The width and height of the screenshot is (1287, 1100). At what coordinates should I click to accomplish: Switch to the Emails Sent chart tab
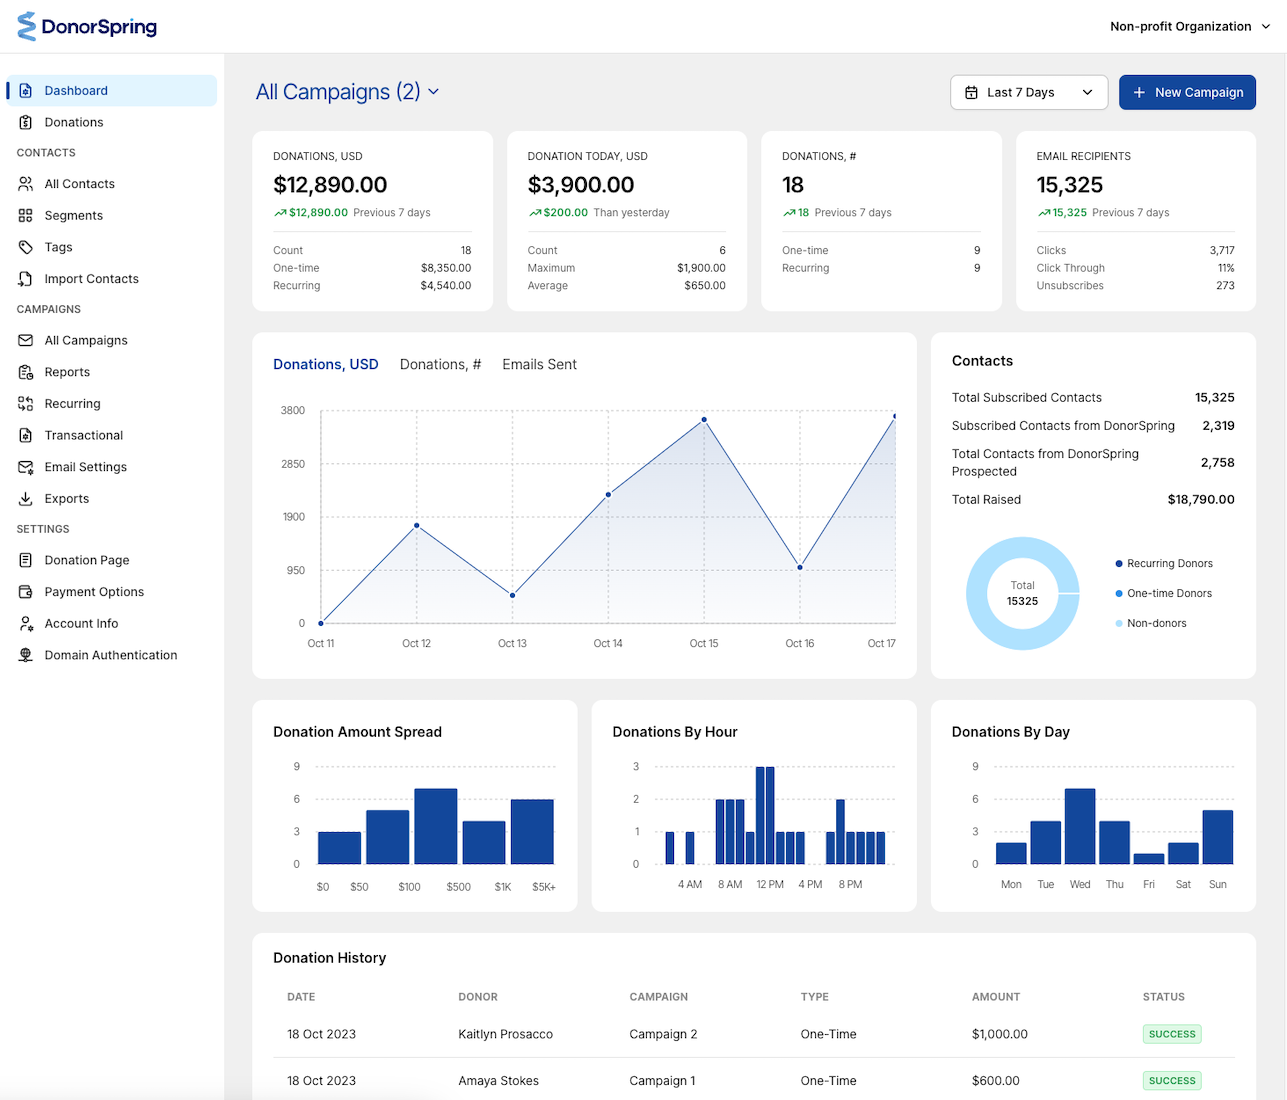pos(539,365)
